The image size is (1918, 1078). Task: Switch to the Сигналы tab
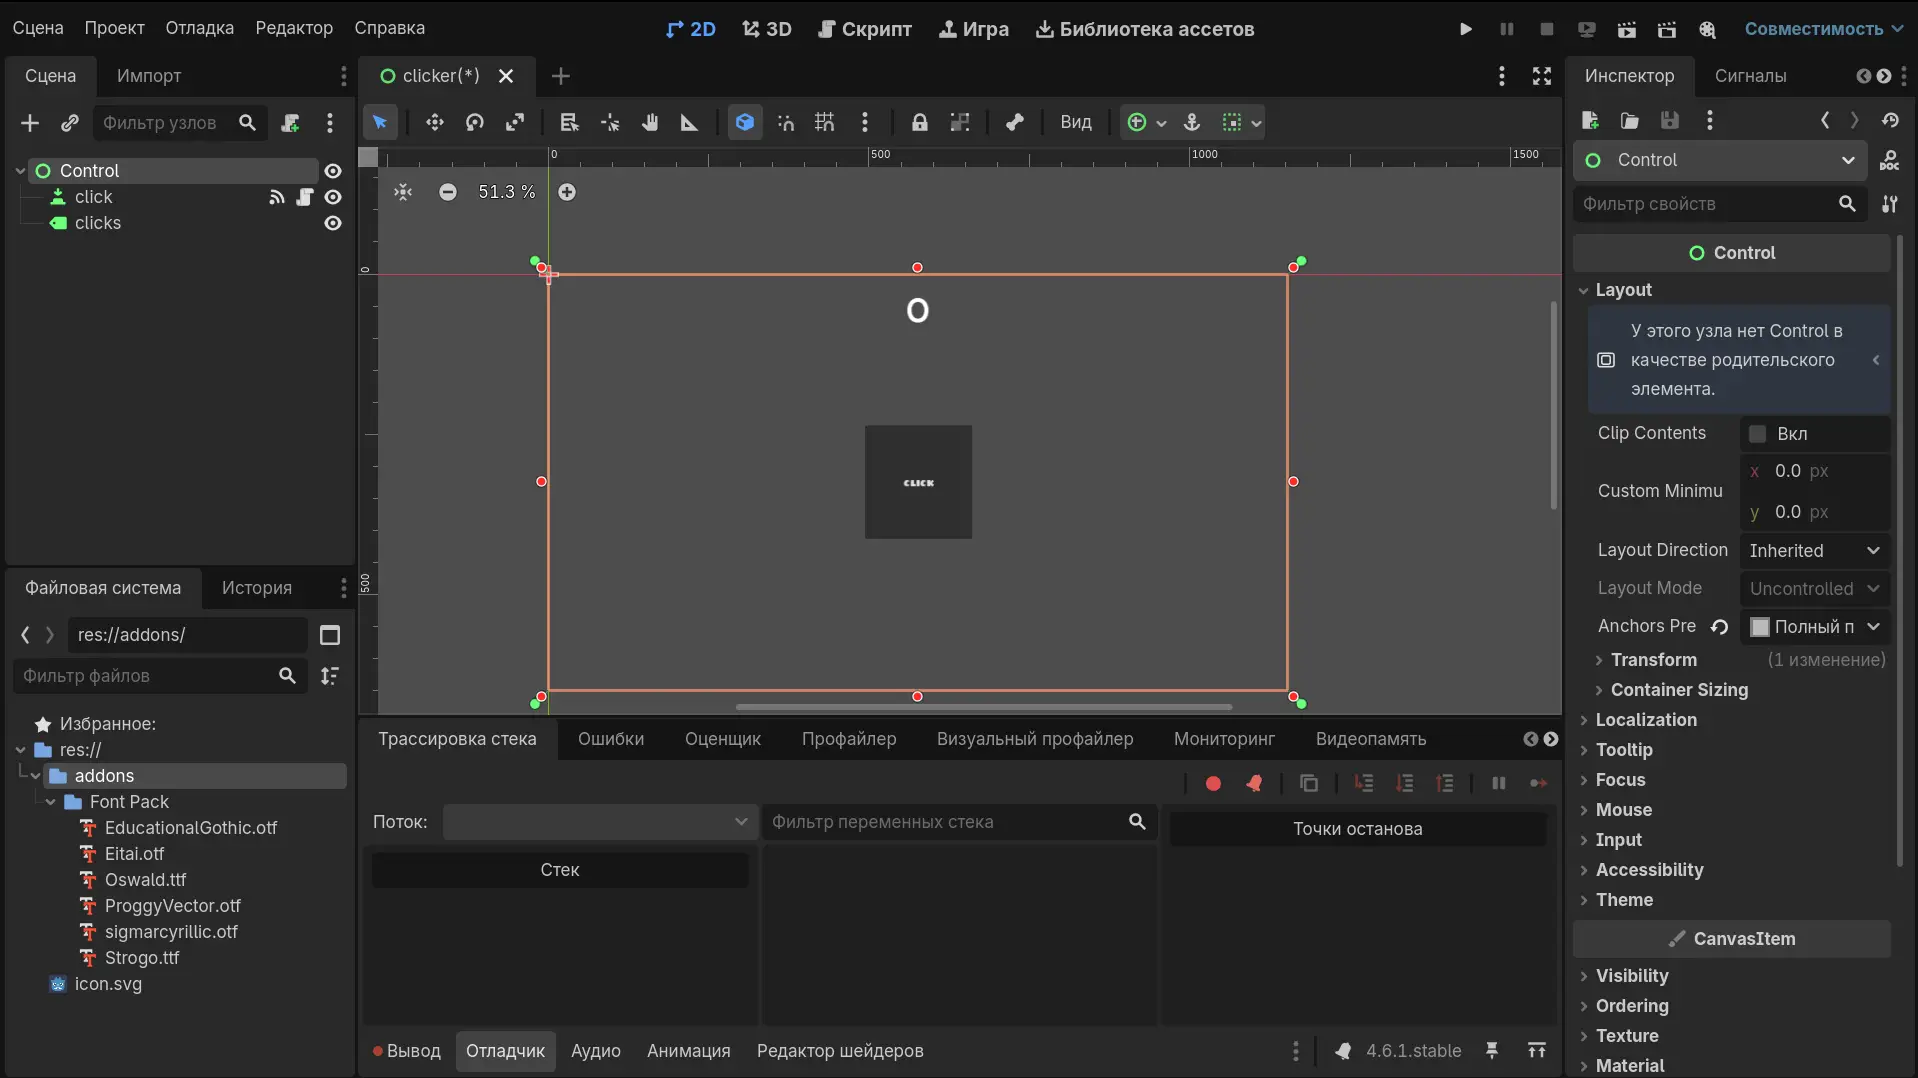point(1751,76)
